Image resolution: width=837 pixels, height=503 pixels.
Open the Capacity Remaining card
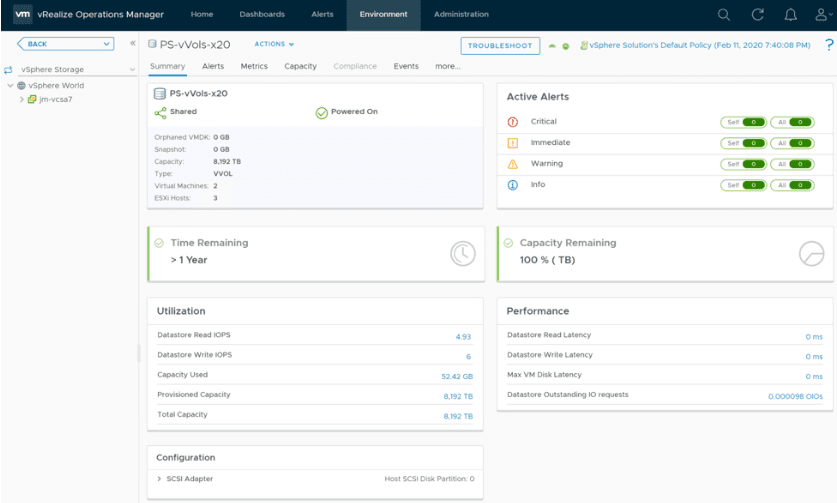665,254
